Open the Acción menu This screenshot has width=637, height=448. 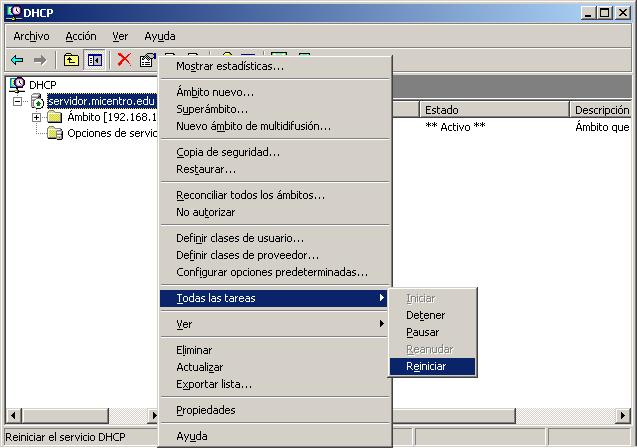pyautogui.click(x=81, y=36)
